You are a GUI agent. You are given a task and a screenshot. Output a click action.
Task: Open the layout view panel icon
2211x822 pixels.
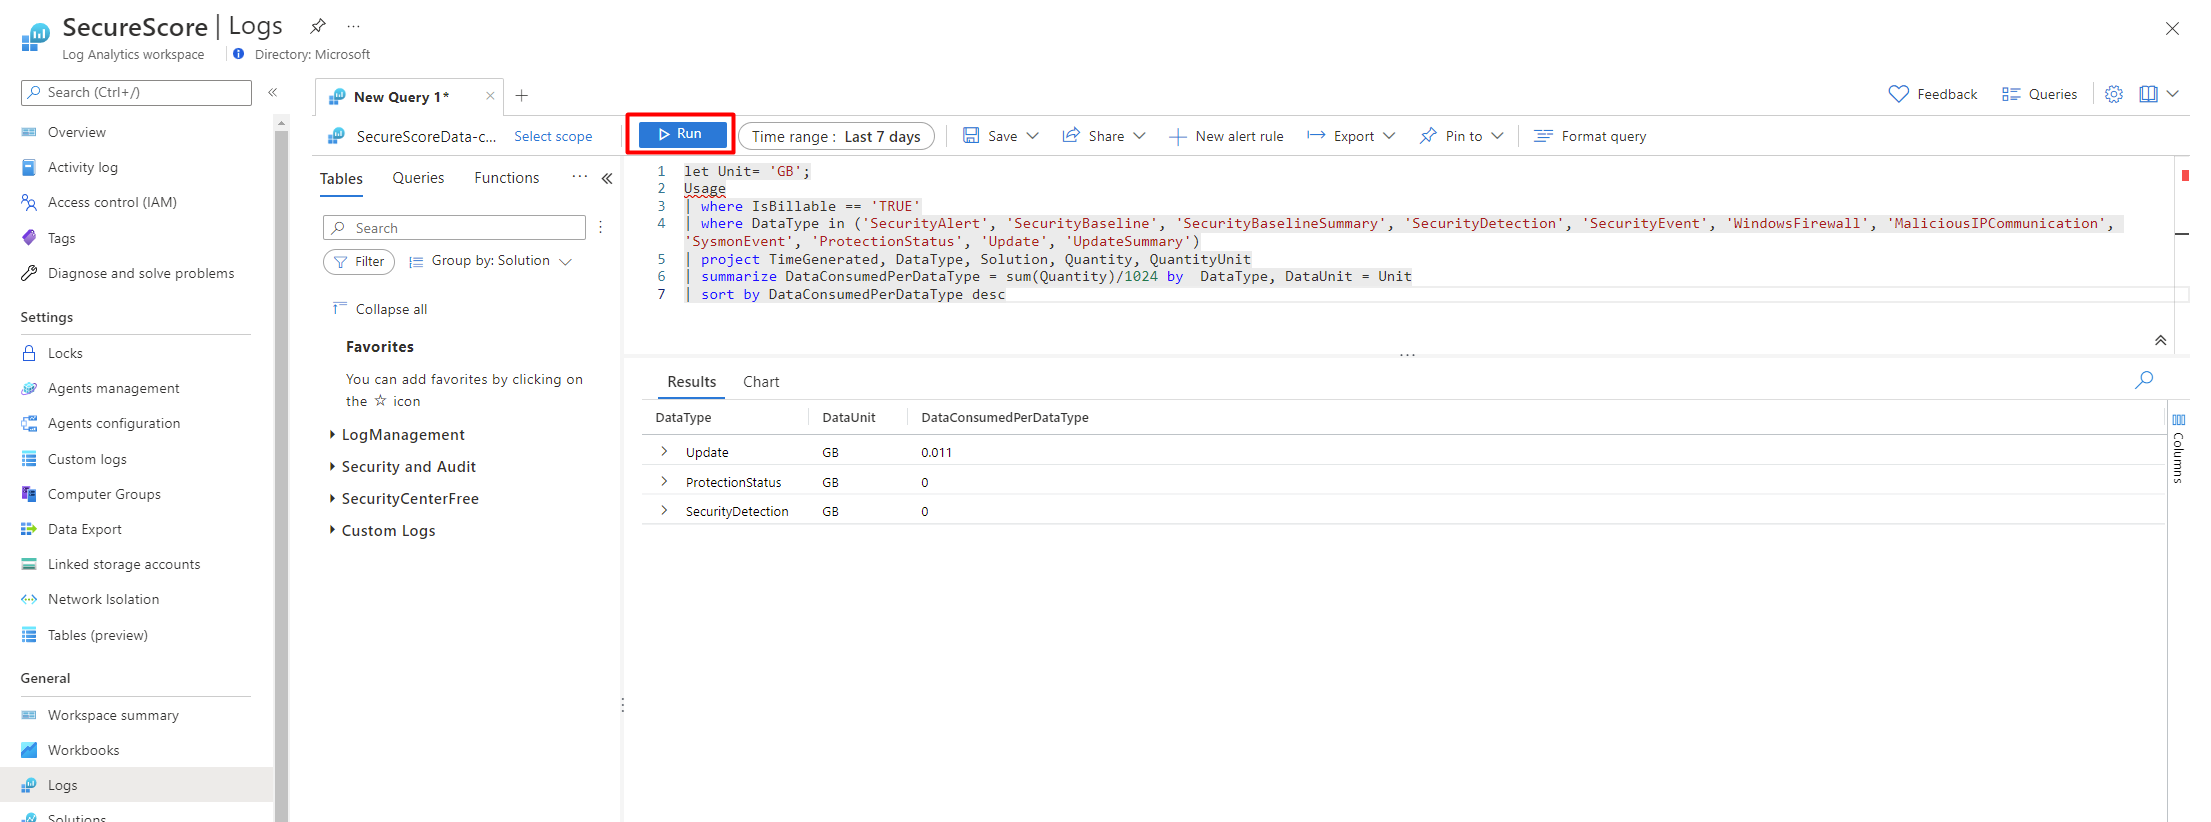2148,94
